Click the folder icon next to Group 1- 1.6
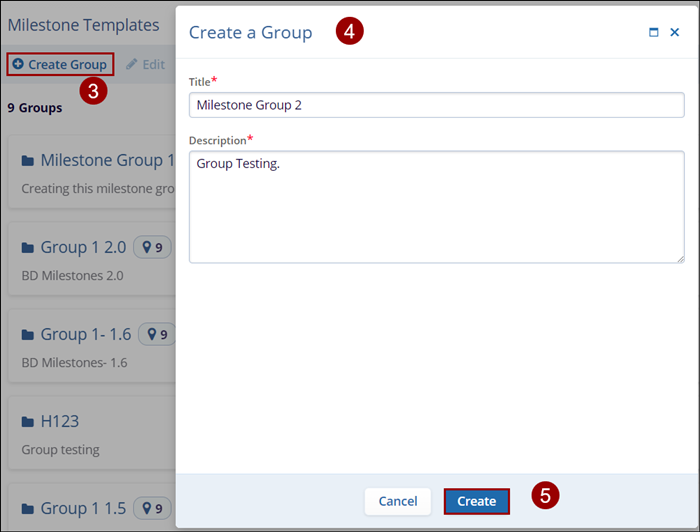This screenshot has height=532, width=700. click(27, 335)
